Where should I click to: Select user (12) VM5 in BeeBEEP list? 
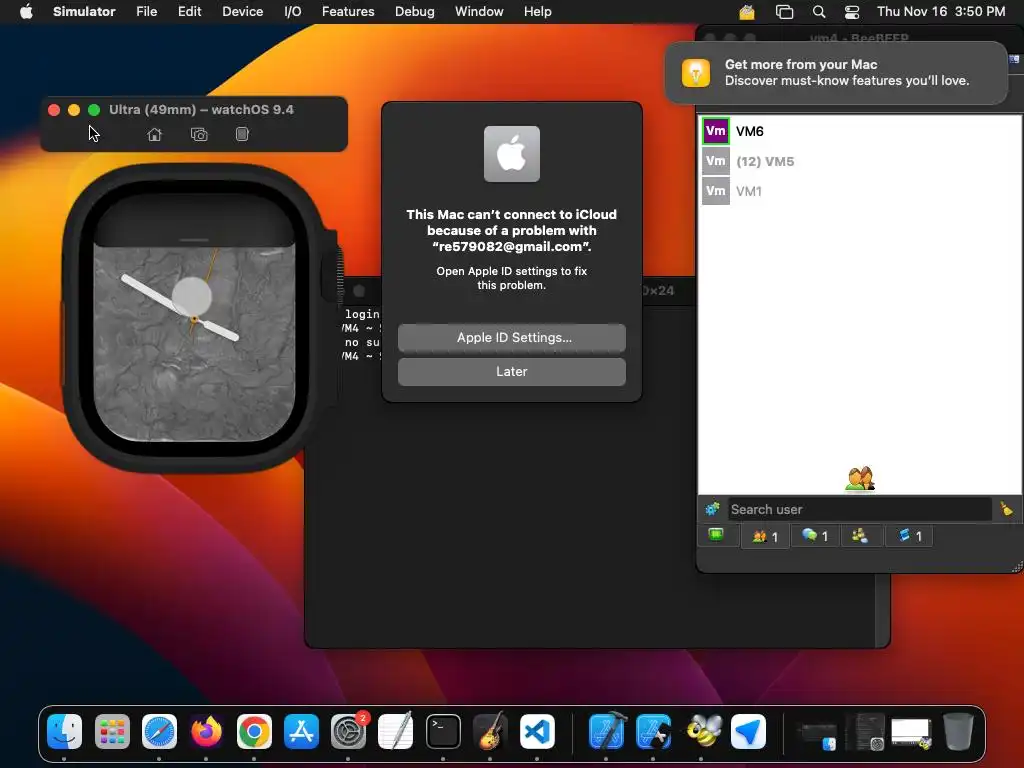click(859, 161)
